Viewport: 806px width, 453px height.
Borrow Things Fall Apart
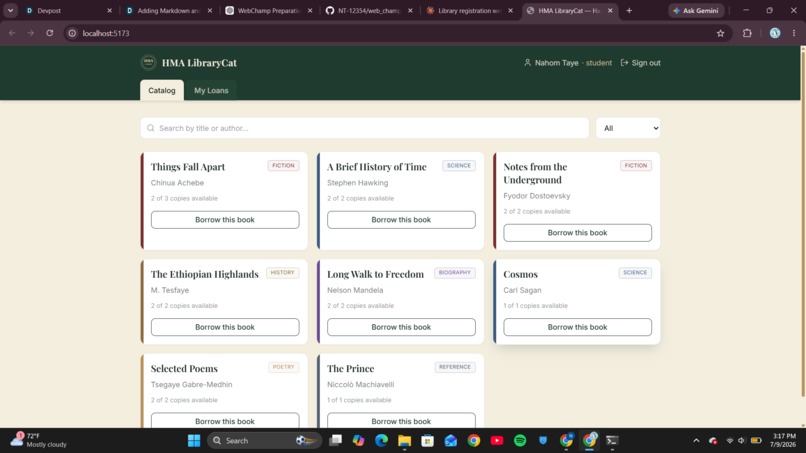(x=225, y=220)
